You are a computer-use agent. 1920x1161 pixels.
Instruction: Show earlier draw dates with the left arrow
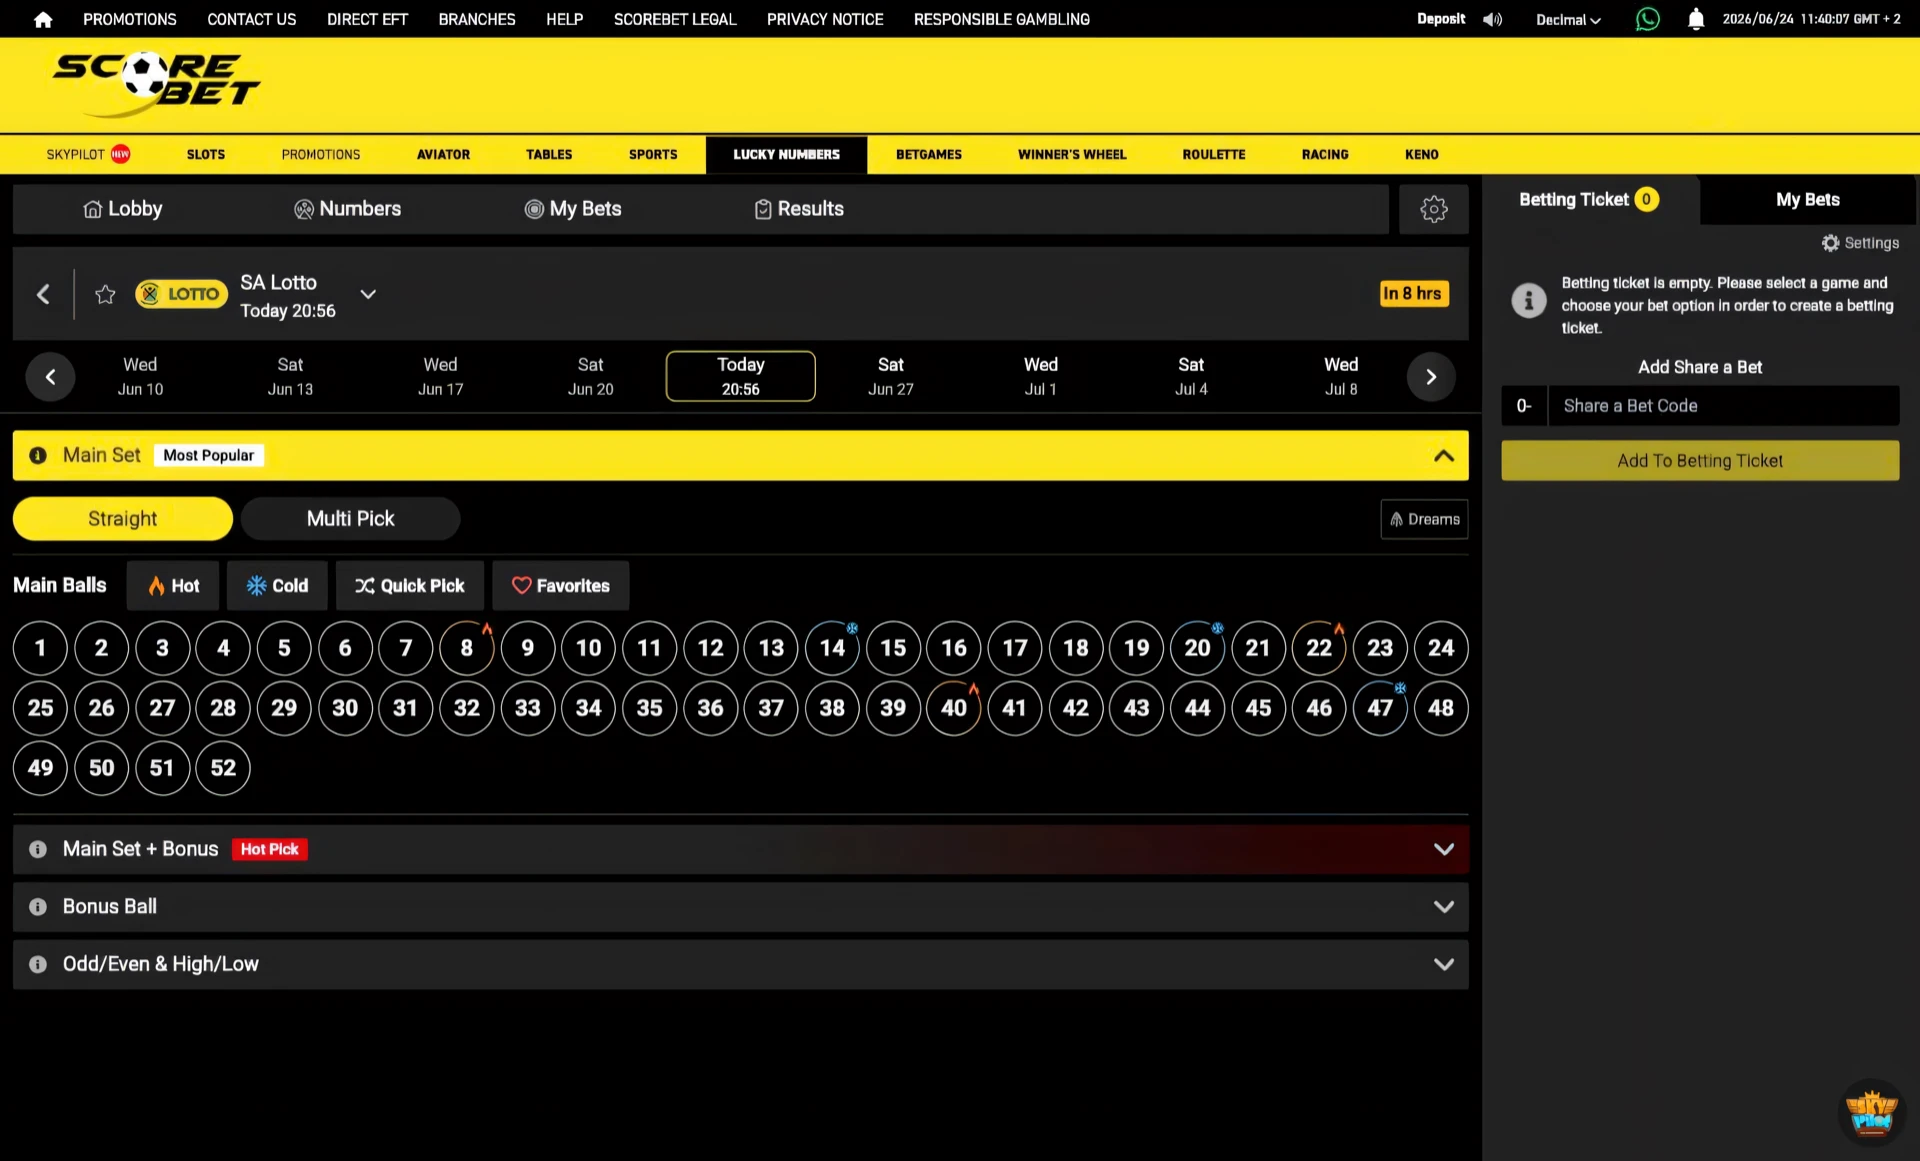(x=50, y=377)
